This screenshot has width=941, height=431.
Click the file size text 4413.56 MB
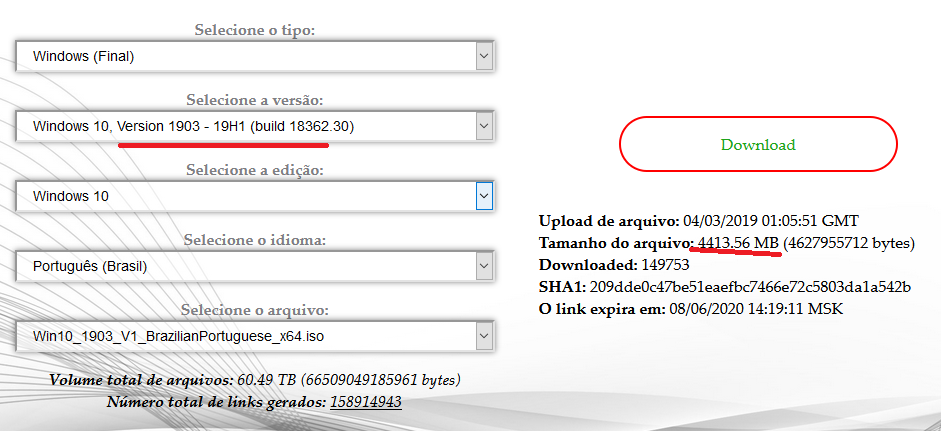tap(738, 243)
